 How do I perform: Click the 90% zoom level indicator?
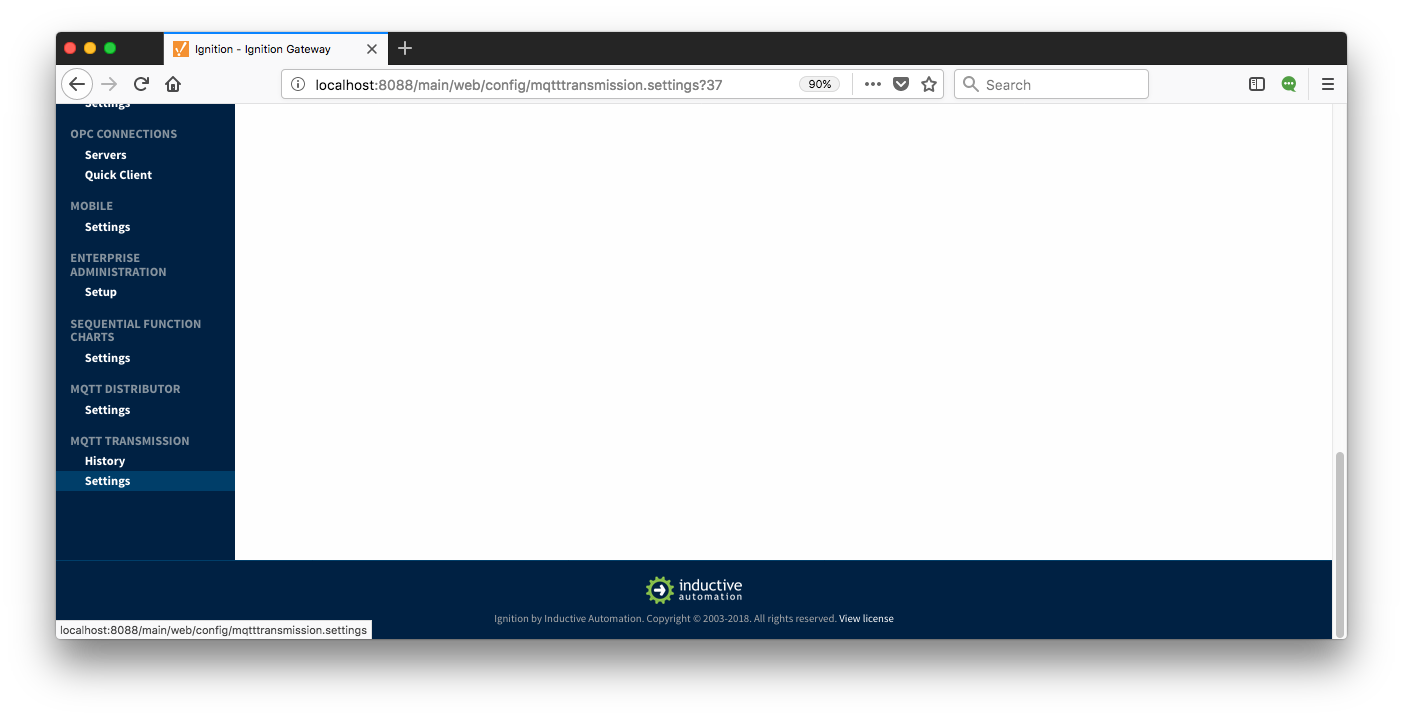click(820, 85)
